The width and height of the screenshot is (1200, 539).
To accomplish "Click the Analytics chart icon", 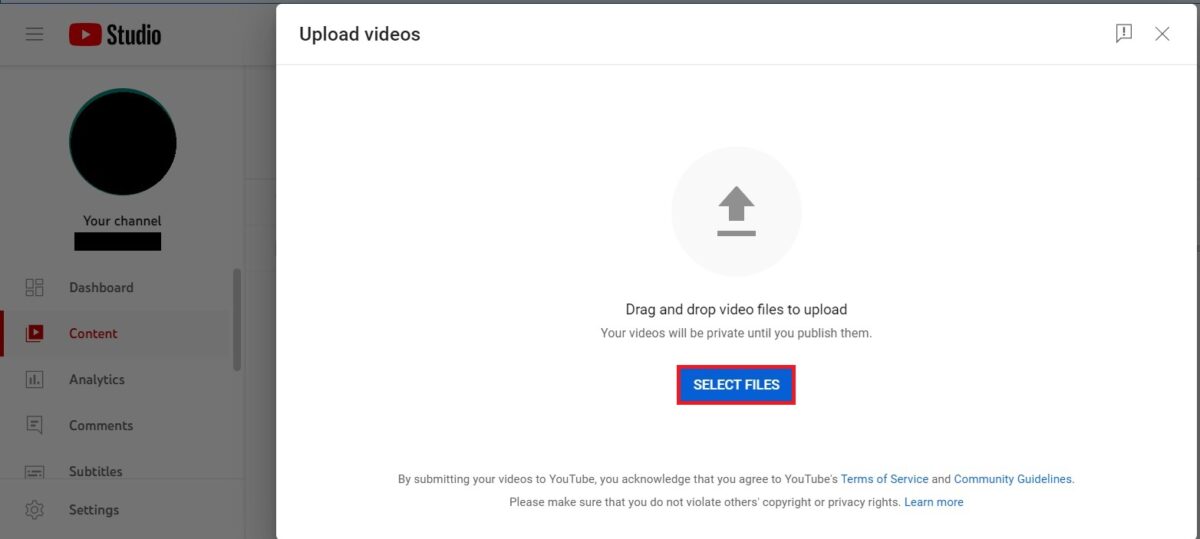I will click(x=34, y=380).
